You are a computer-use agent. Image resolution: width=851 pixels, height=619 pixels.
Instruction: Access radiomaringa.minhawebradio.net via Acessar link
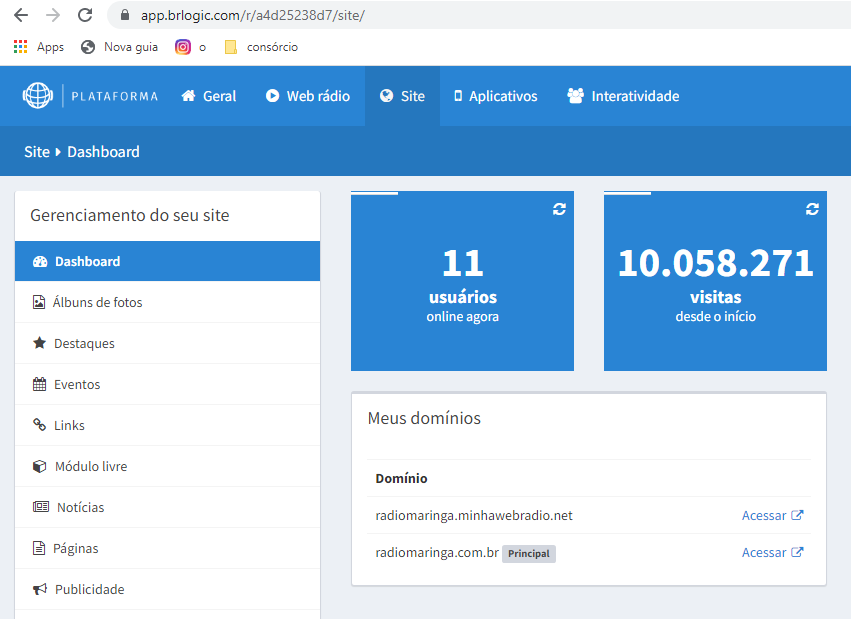tap(772, 515)
